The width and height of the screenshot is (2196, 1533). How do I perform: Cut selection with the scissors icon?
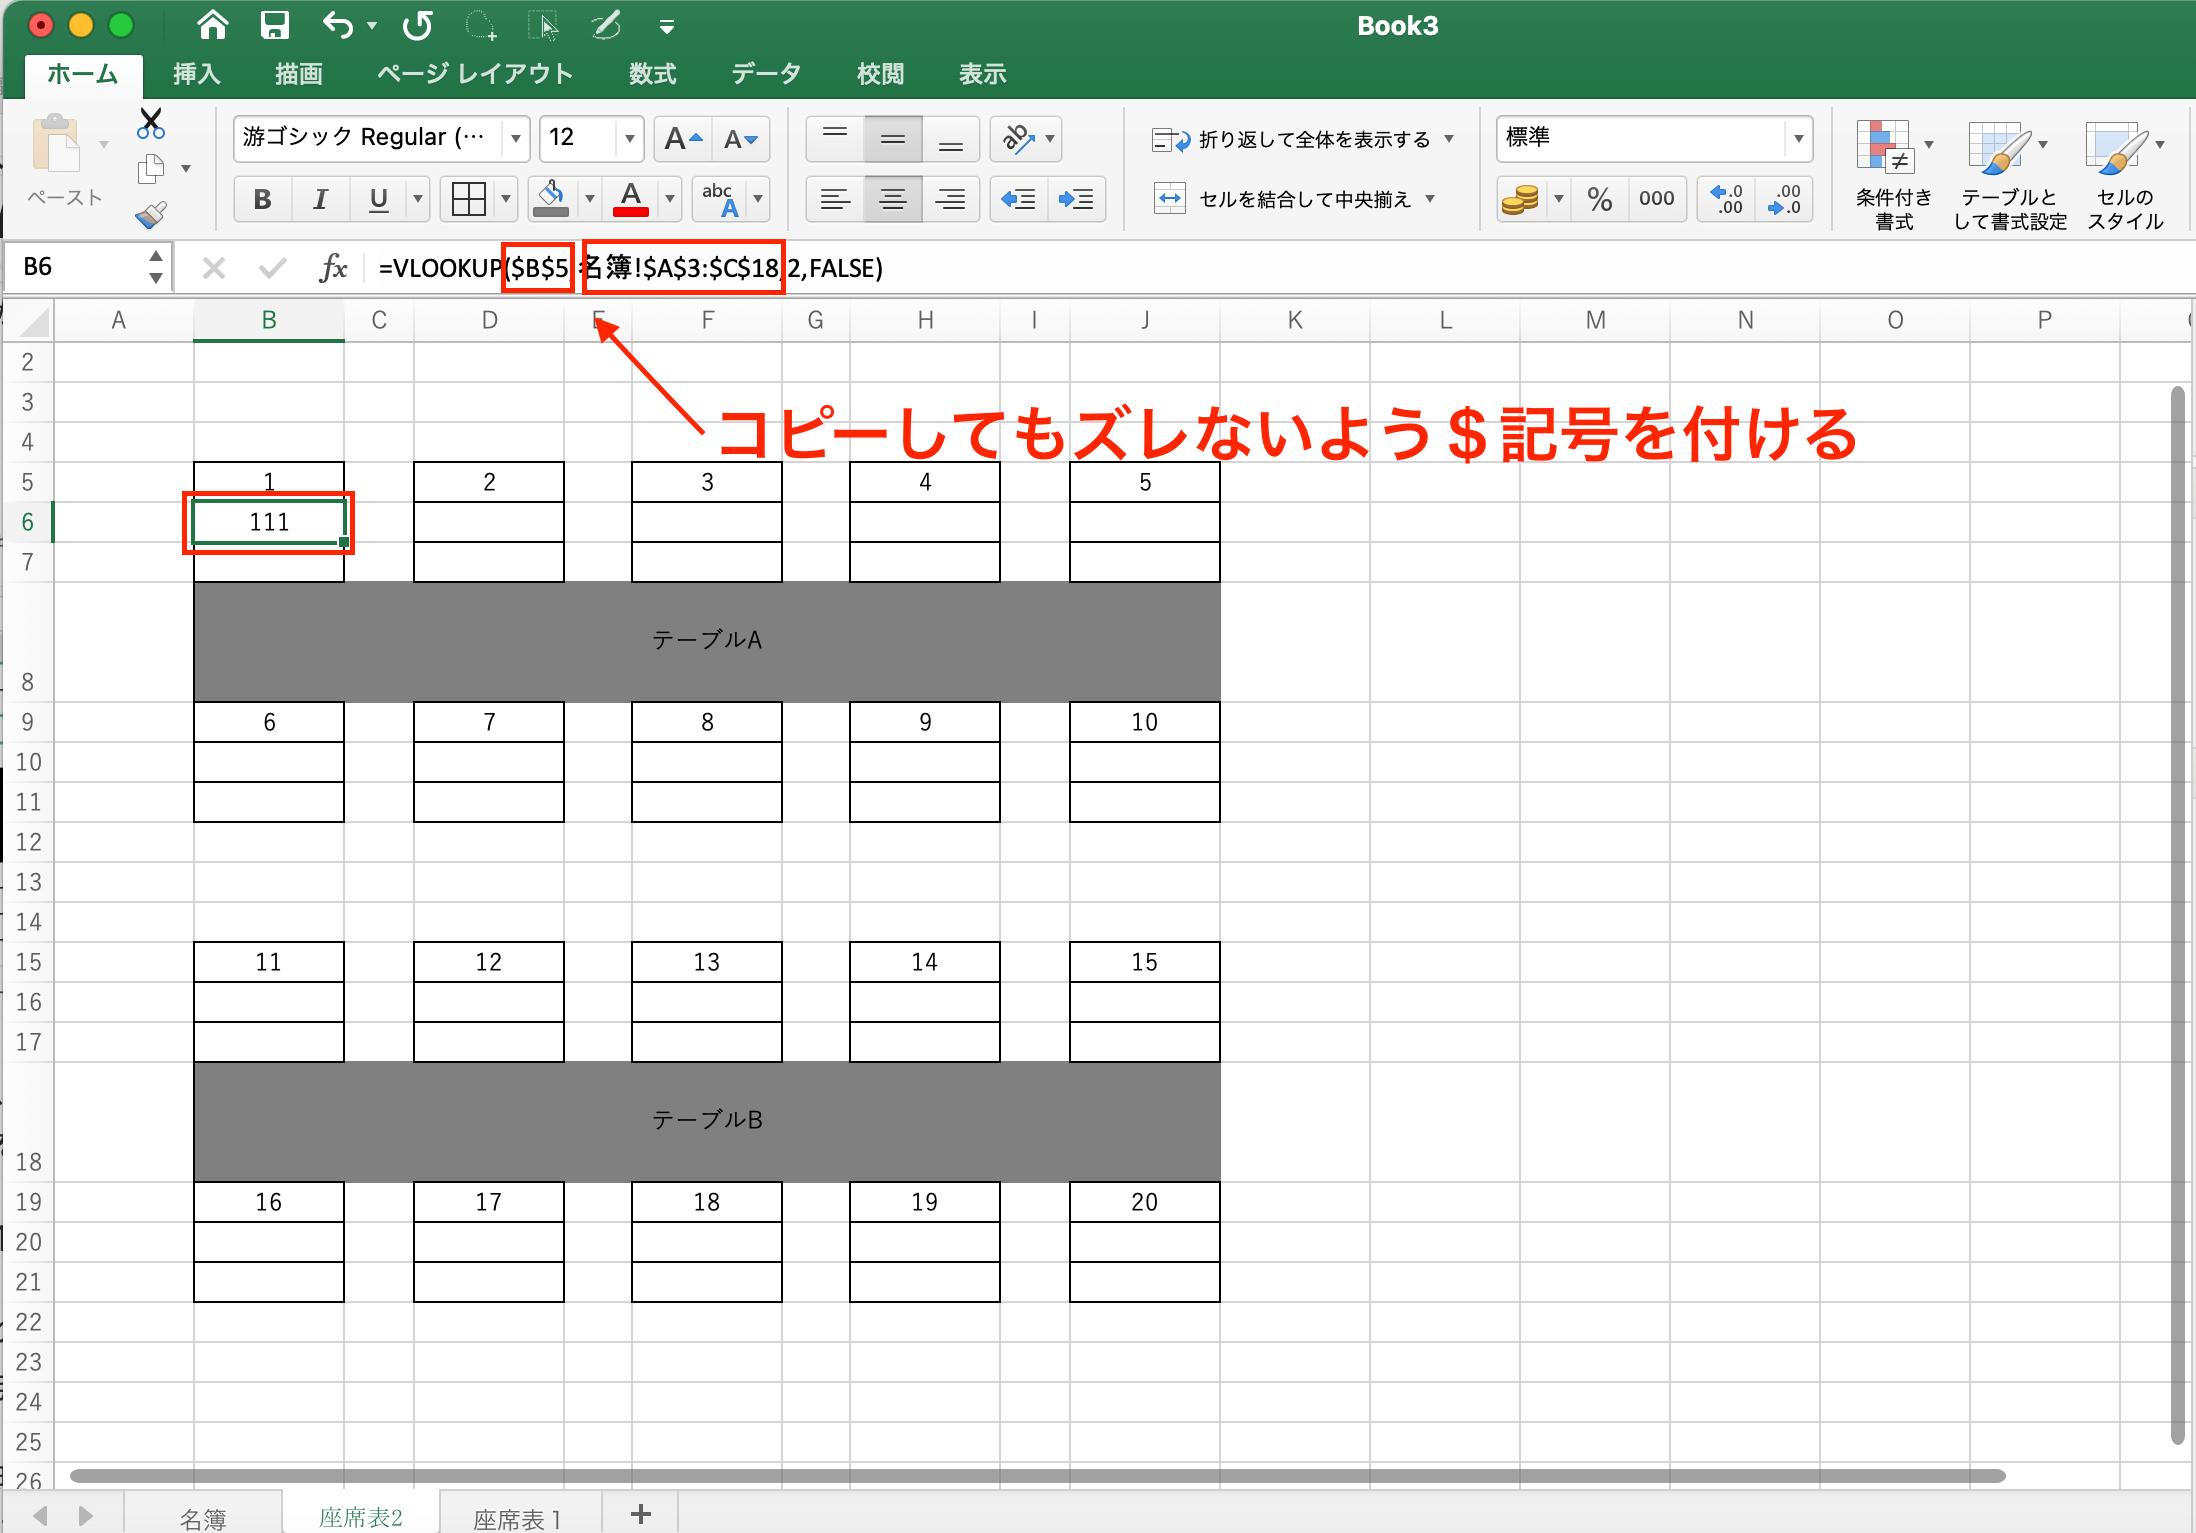(x=151, y=123)
